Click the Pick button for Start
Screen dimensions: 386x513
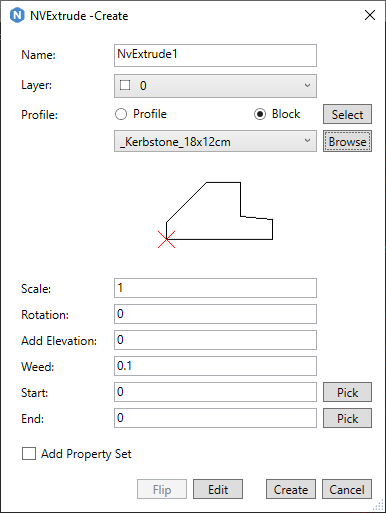(347, 392)
